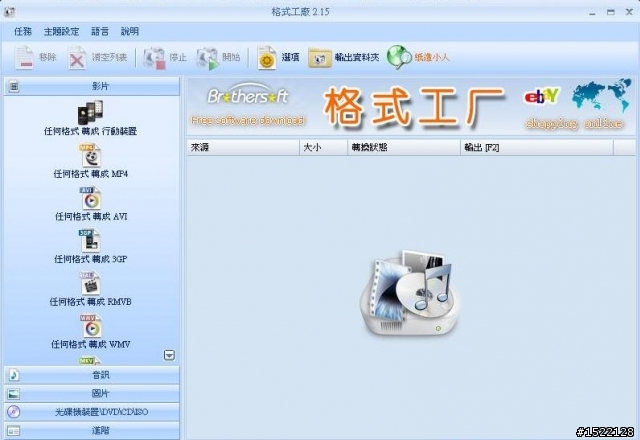The image size is (640, 440).
Task: Click the 任何格式 轉成 行動裝置 label
Action: tap(91, 131)
